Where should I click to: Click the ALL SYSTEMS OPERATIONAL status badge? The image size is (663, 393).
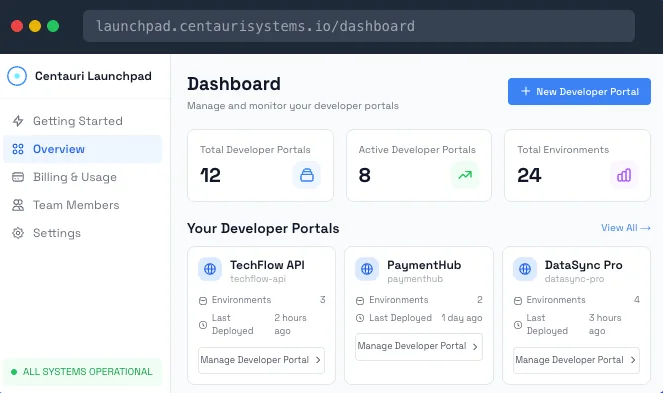(x=82, y=372)
